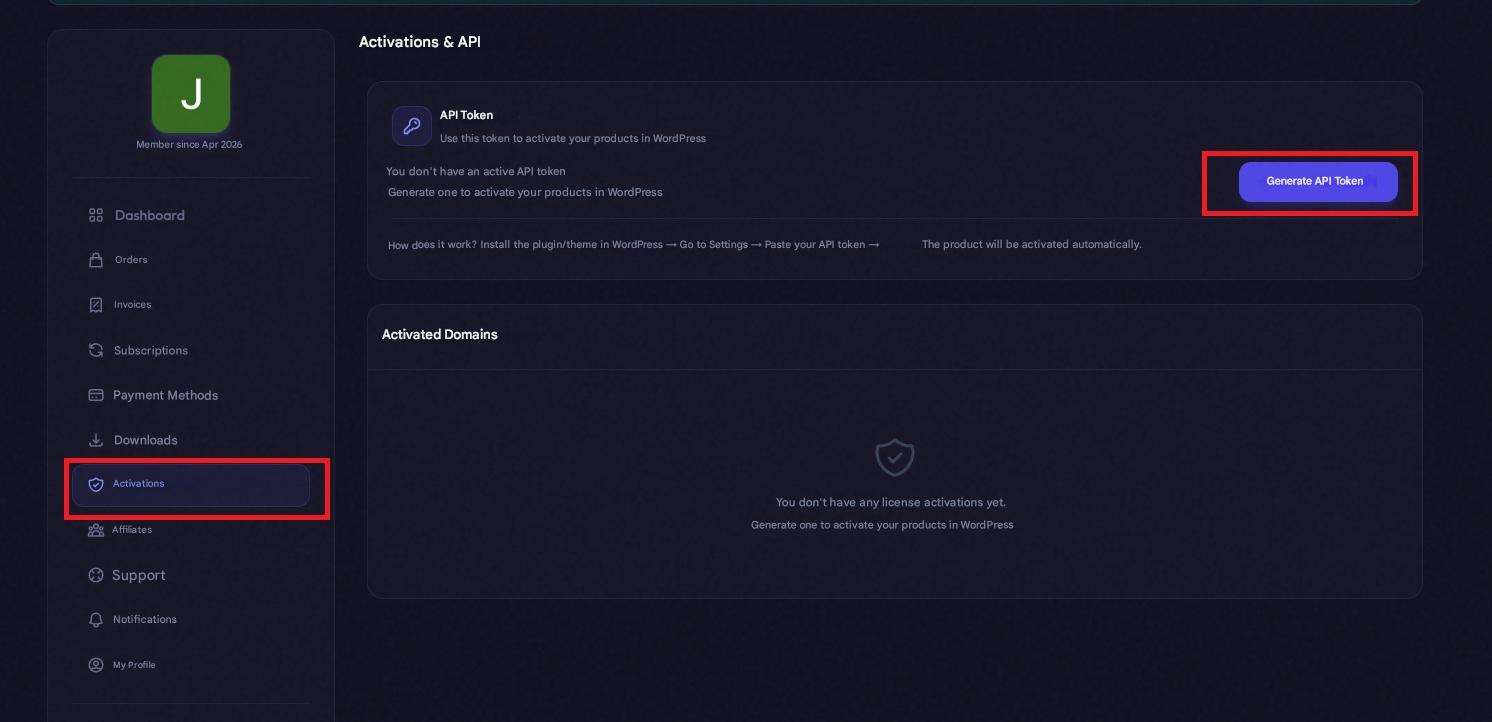Click the Support lifebuoy icon
The width and height of the screenshot is (1492, 722).
coord(96,575)
